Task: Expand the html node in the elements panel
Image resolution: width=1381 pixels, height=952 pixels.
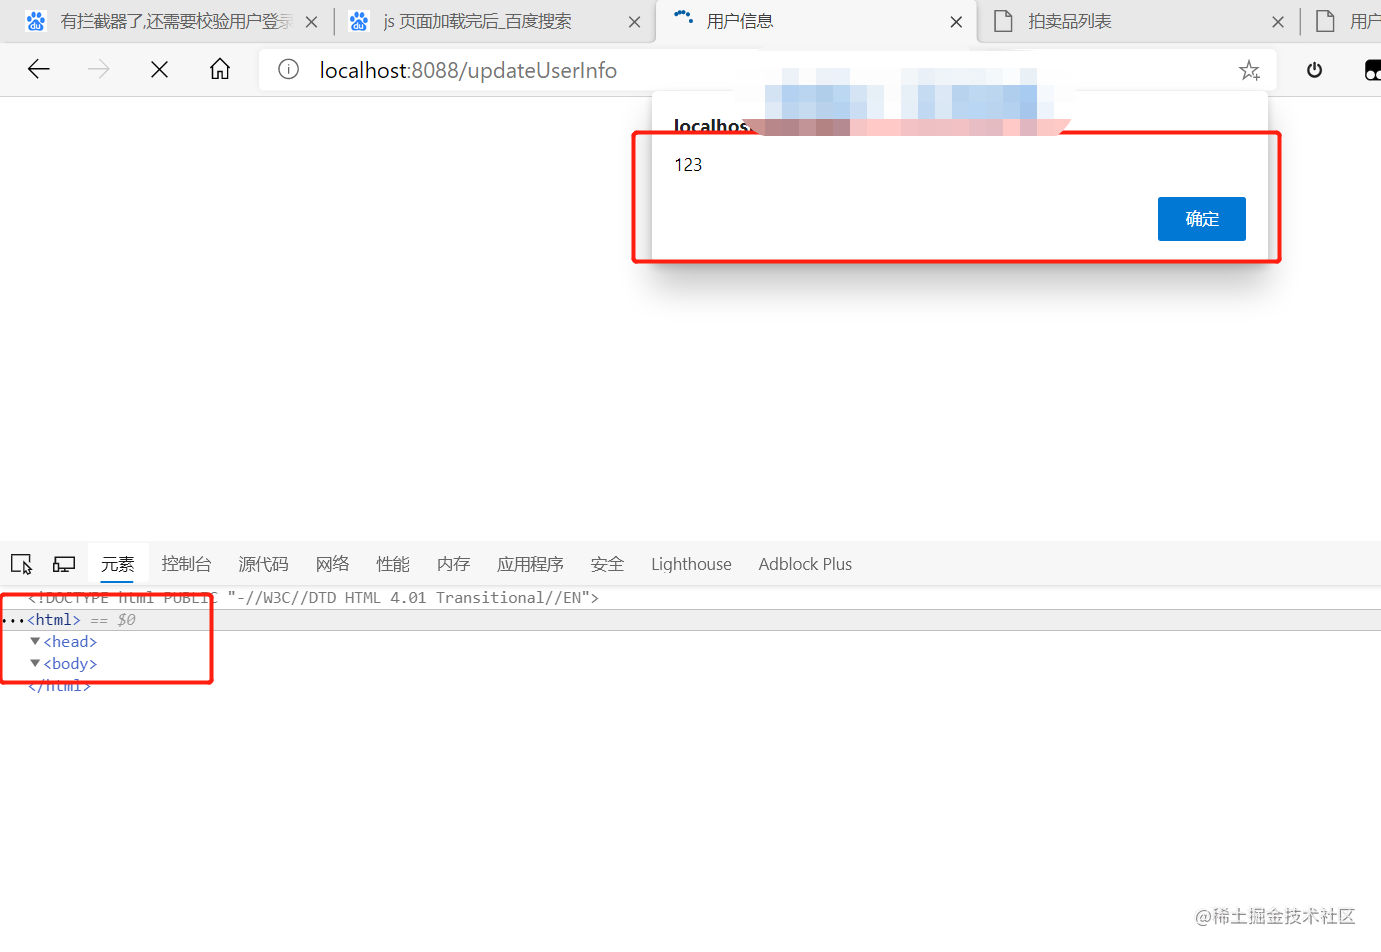Action: [14, 619]
